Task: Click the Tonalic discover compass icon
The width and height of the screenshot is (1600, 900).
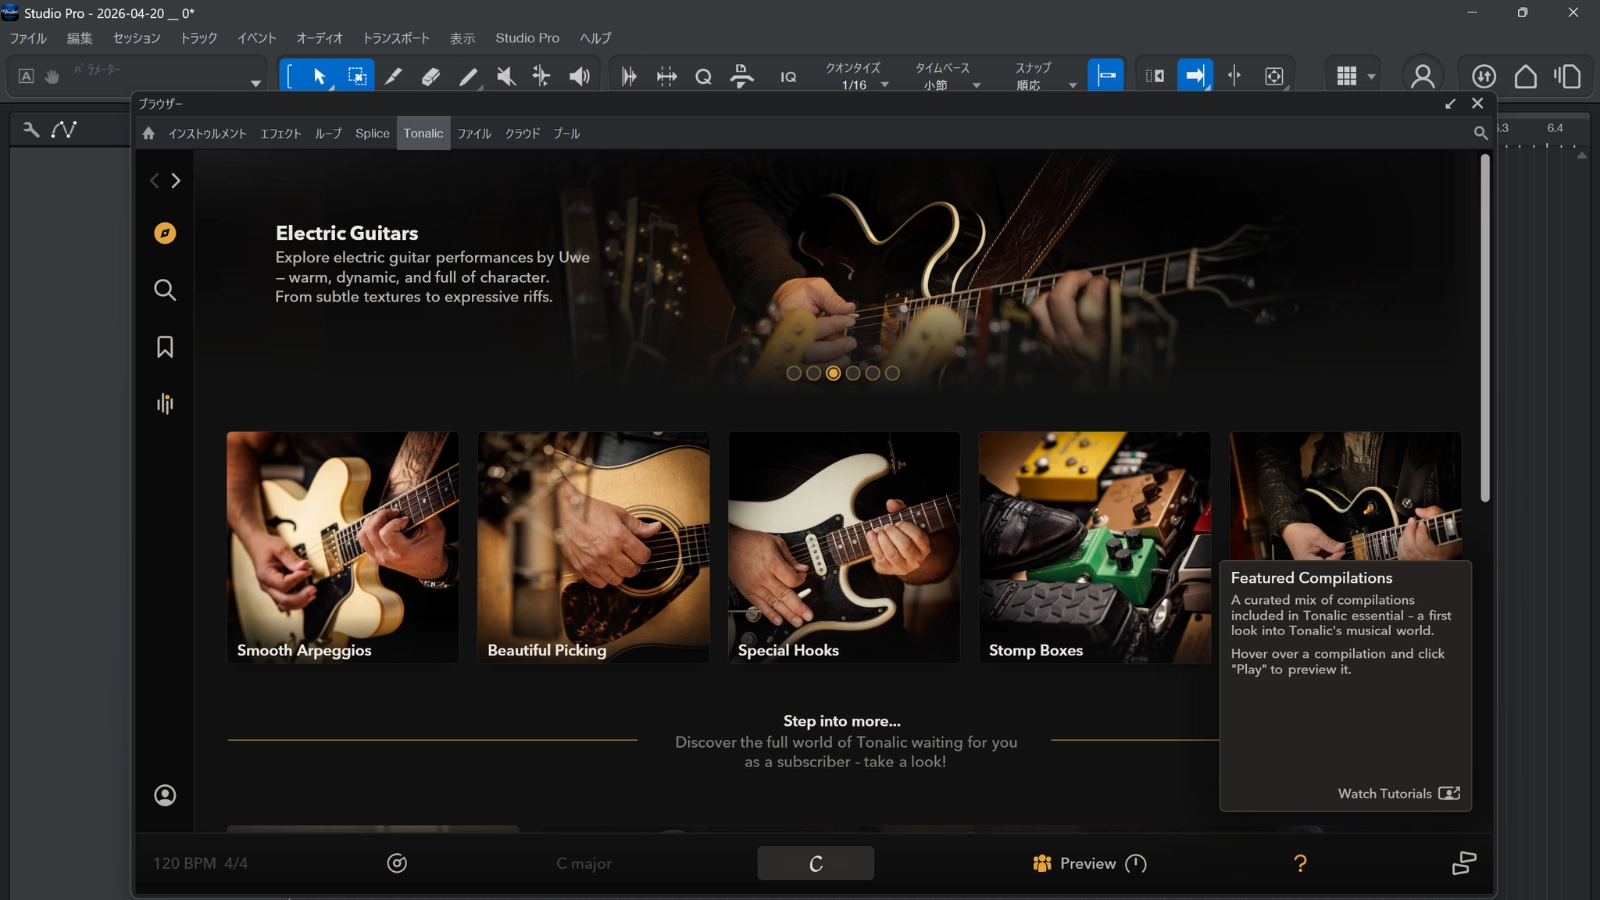Action: (x=165, y=233)
